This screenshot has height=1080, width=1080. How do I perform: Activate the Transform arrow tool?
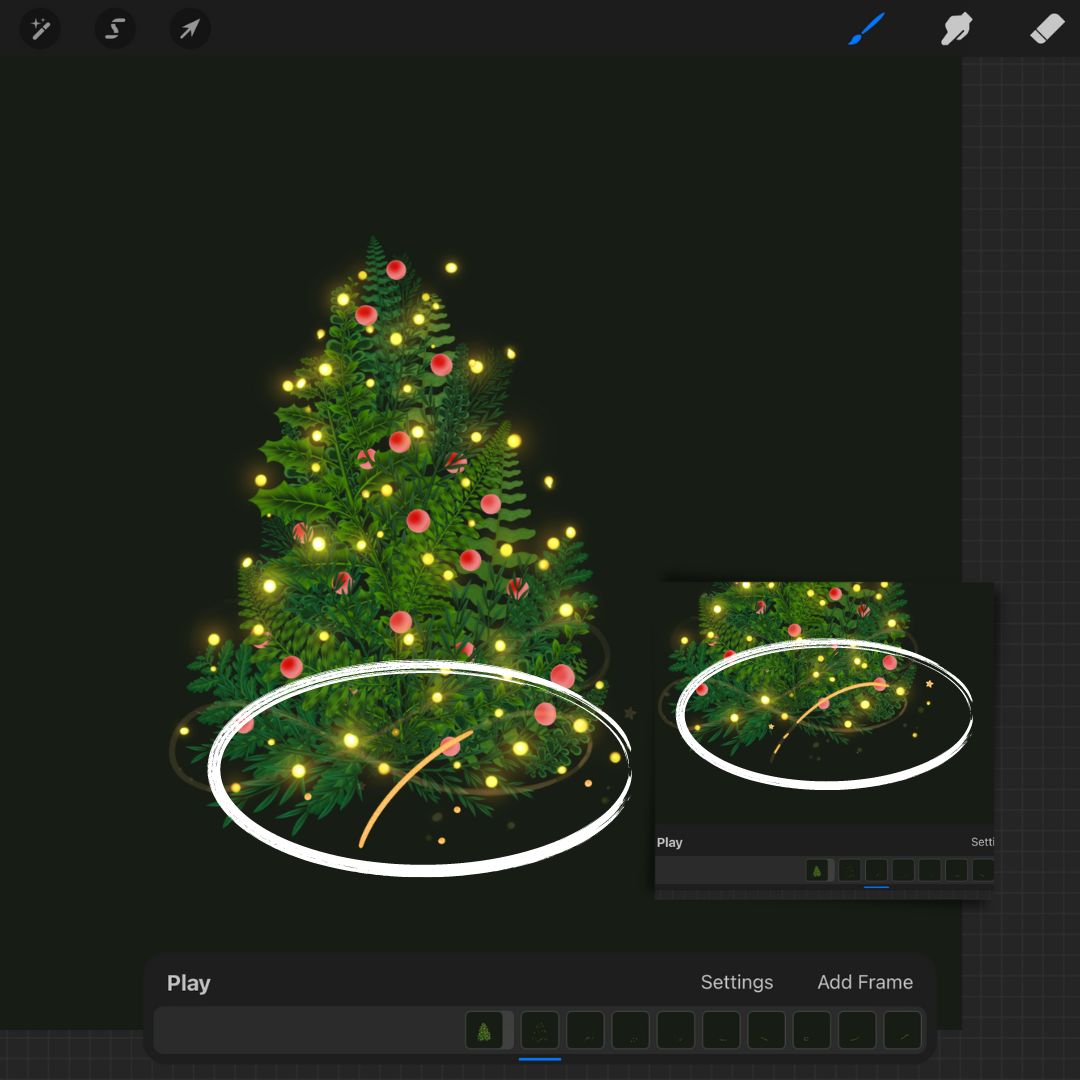tap(189, 29)
